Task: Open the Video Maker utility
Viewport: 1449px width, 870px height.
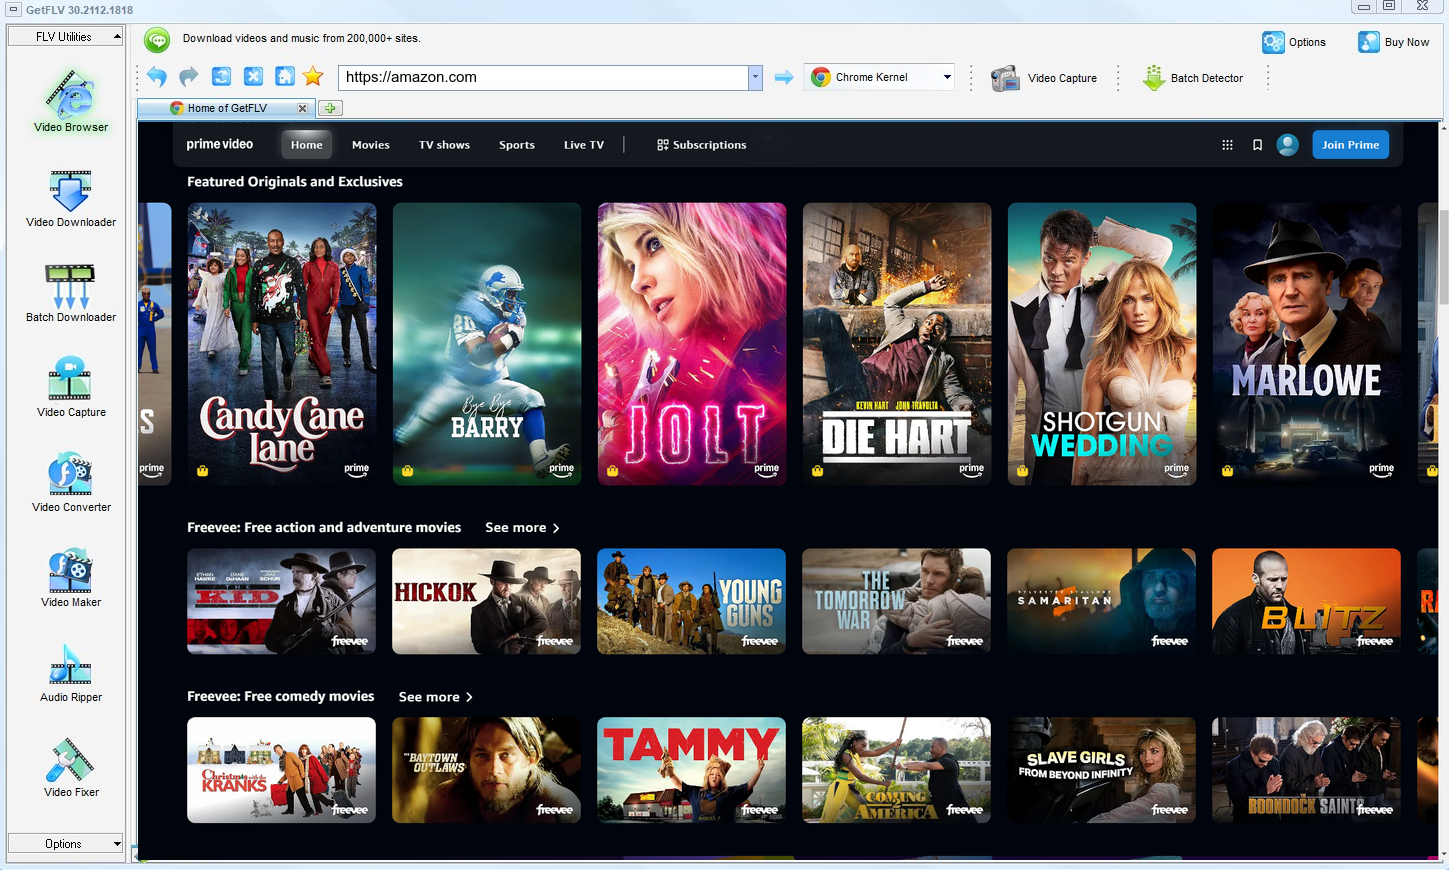Action: pyautogui.click(x=71, y=578)
